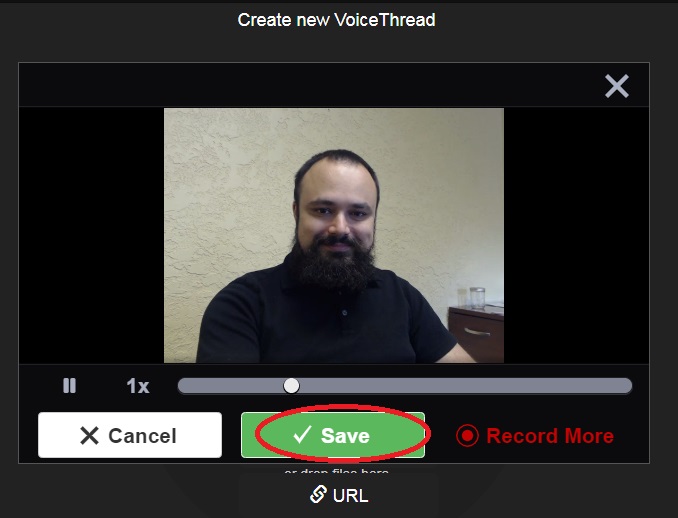Click the Create new VoiceThread title
The image size is (678, 518).
pyautogui.click(x=336, y=20)
